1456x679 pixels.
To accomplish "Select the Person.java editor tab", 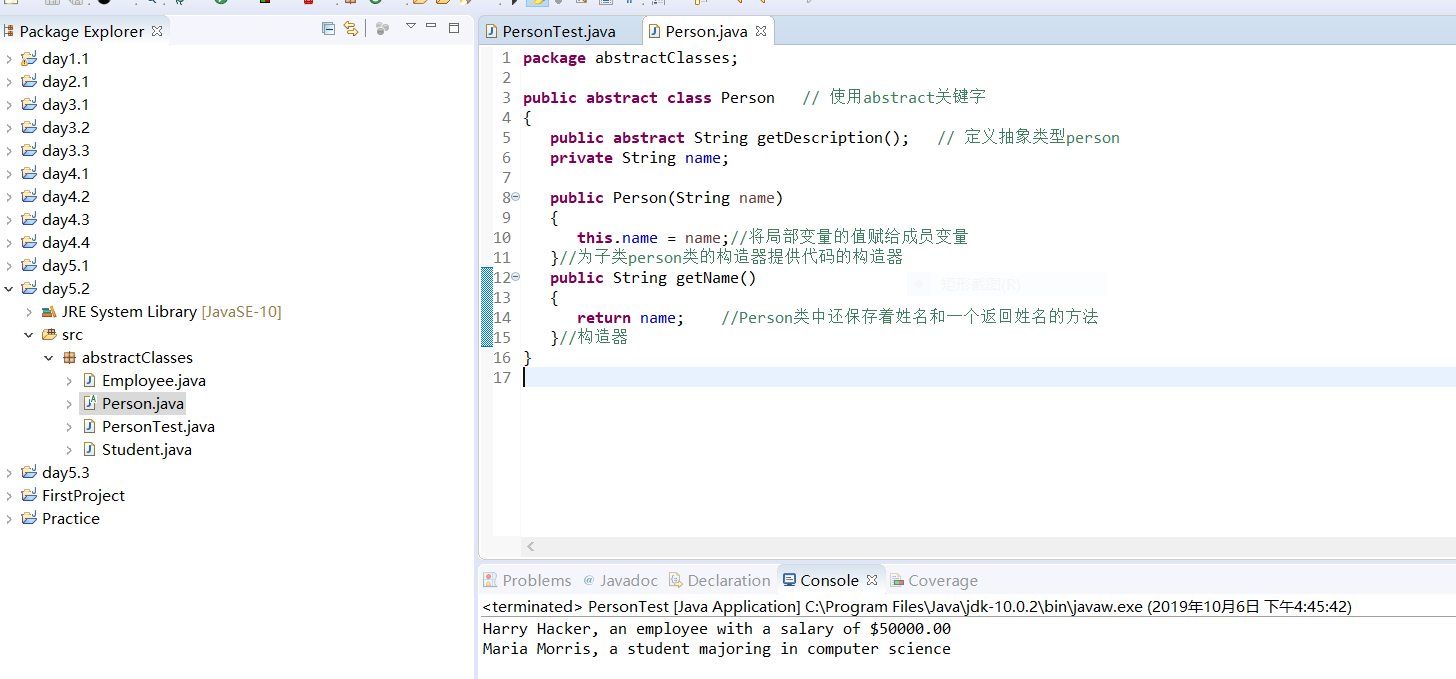I will pos(706,32).
